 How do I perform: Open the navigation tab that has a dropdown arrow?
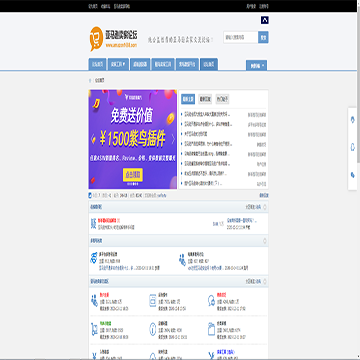tap(118, 64)
